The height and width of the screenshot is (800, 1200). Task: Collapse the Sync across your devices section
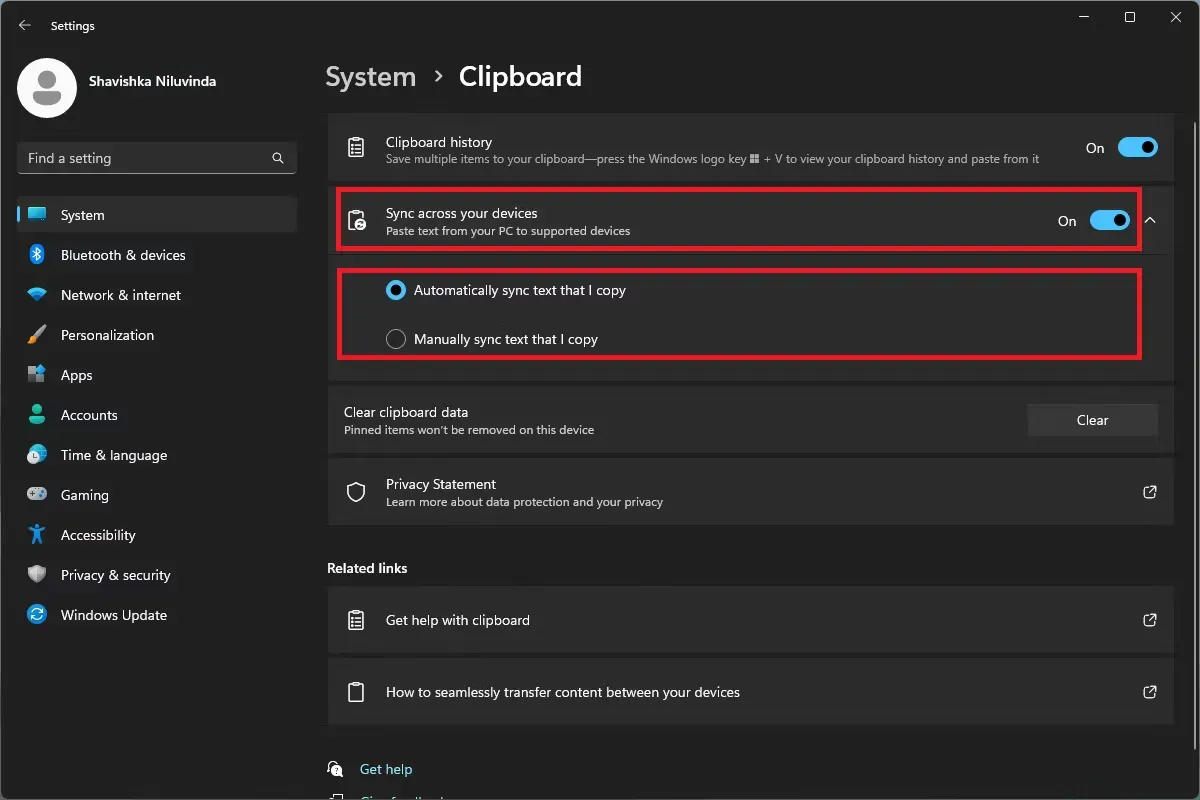(x=1150, y=220)
